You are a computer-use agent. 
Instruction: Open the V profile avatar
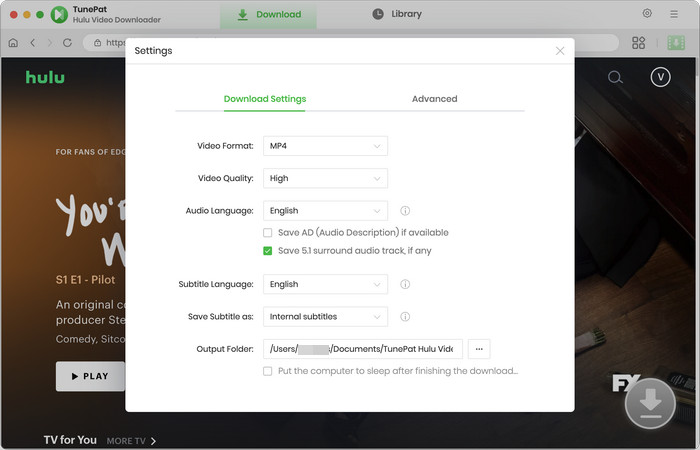point(660,77)
